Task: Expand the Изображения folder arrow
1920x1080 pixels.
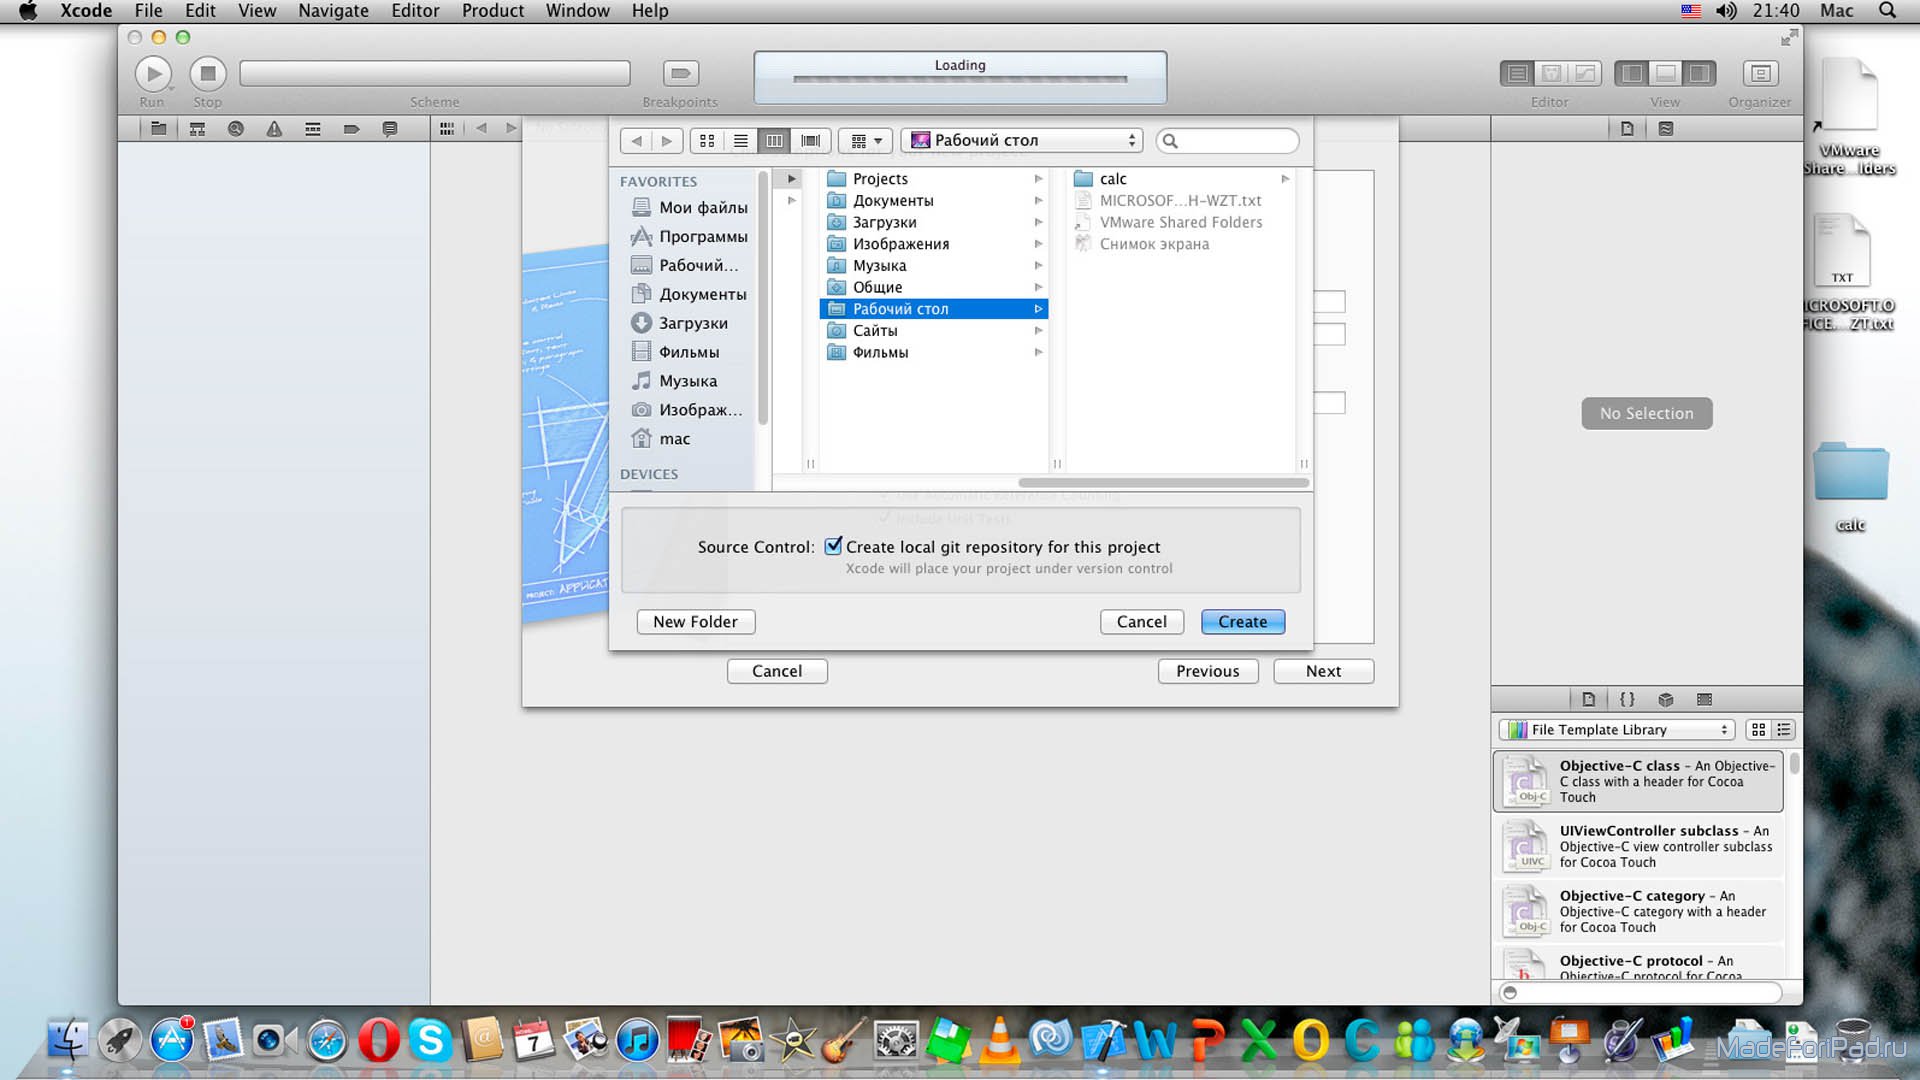Action: click(x=1038, y=244)
